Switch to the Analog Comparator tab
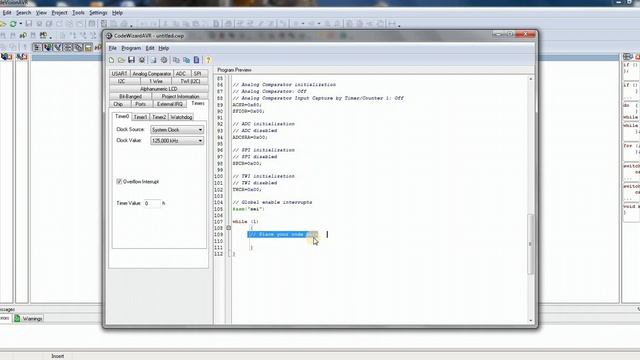 (151, 73)
